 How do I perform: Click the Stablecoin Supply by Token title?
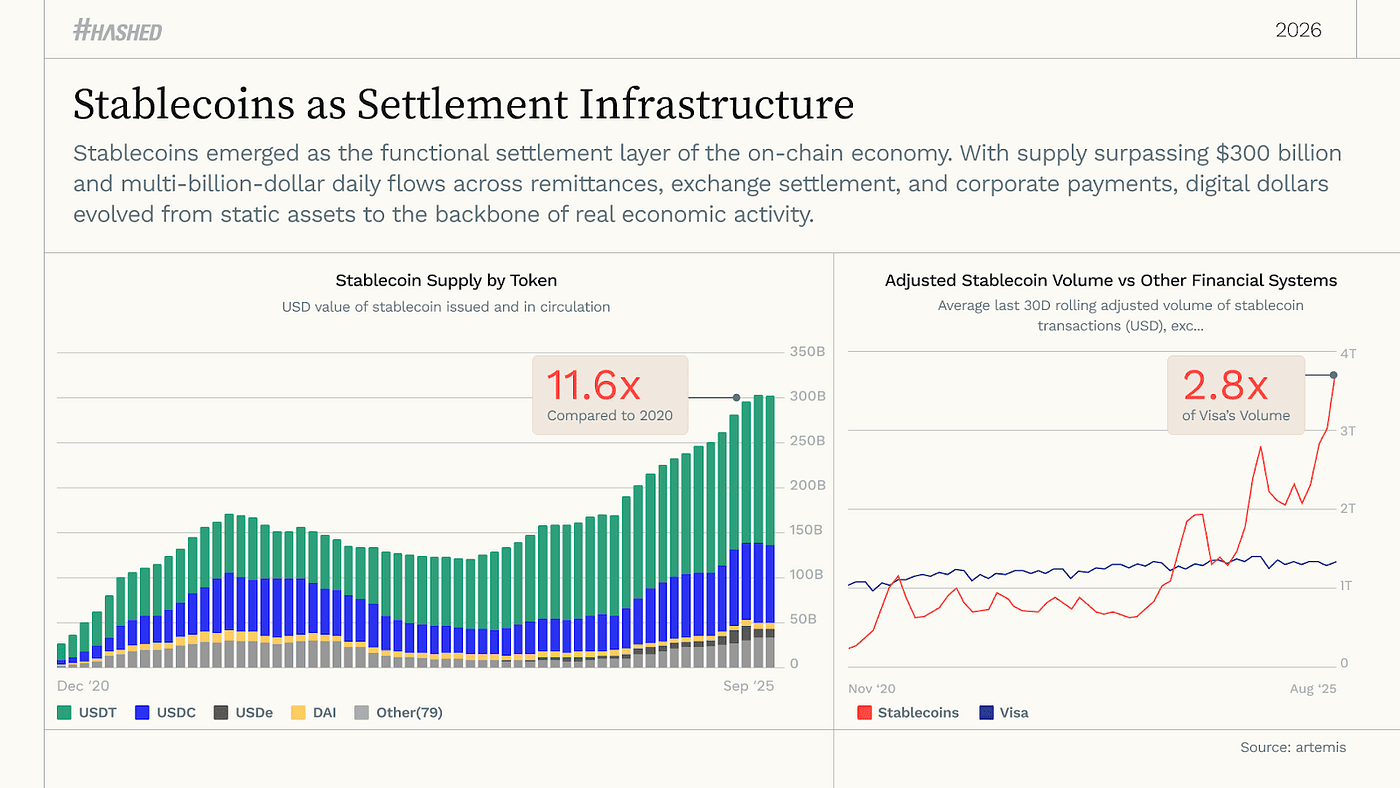point(446,280)
